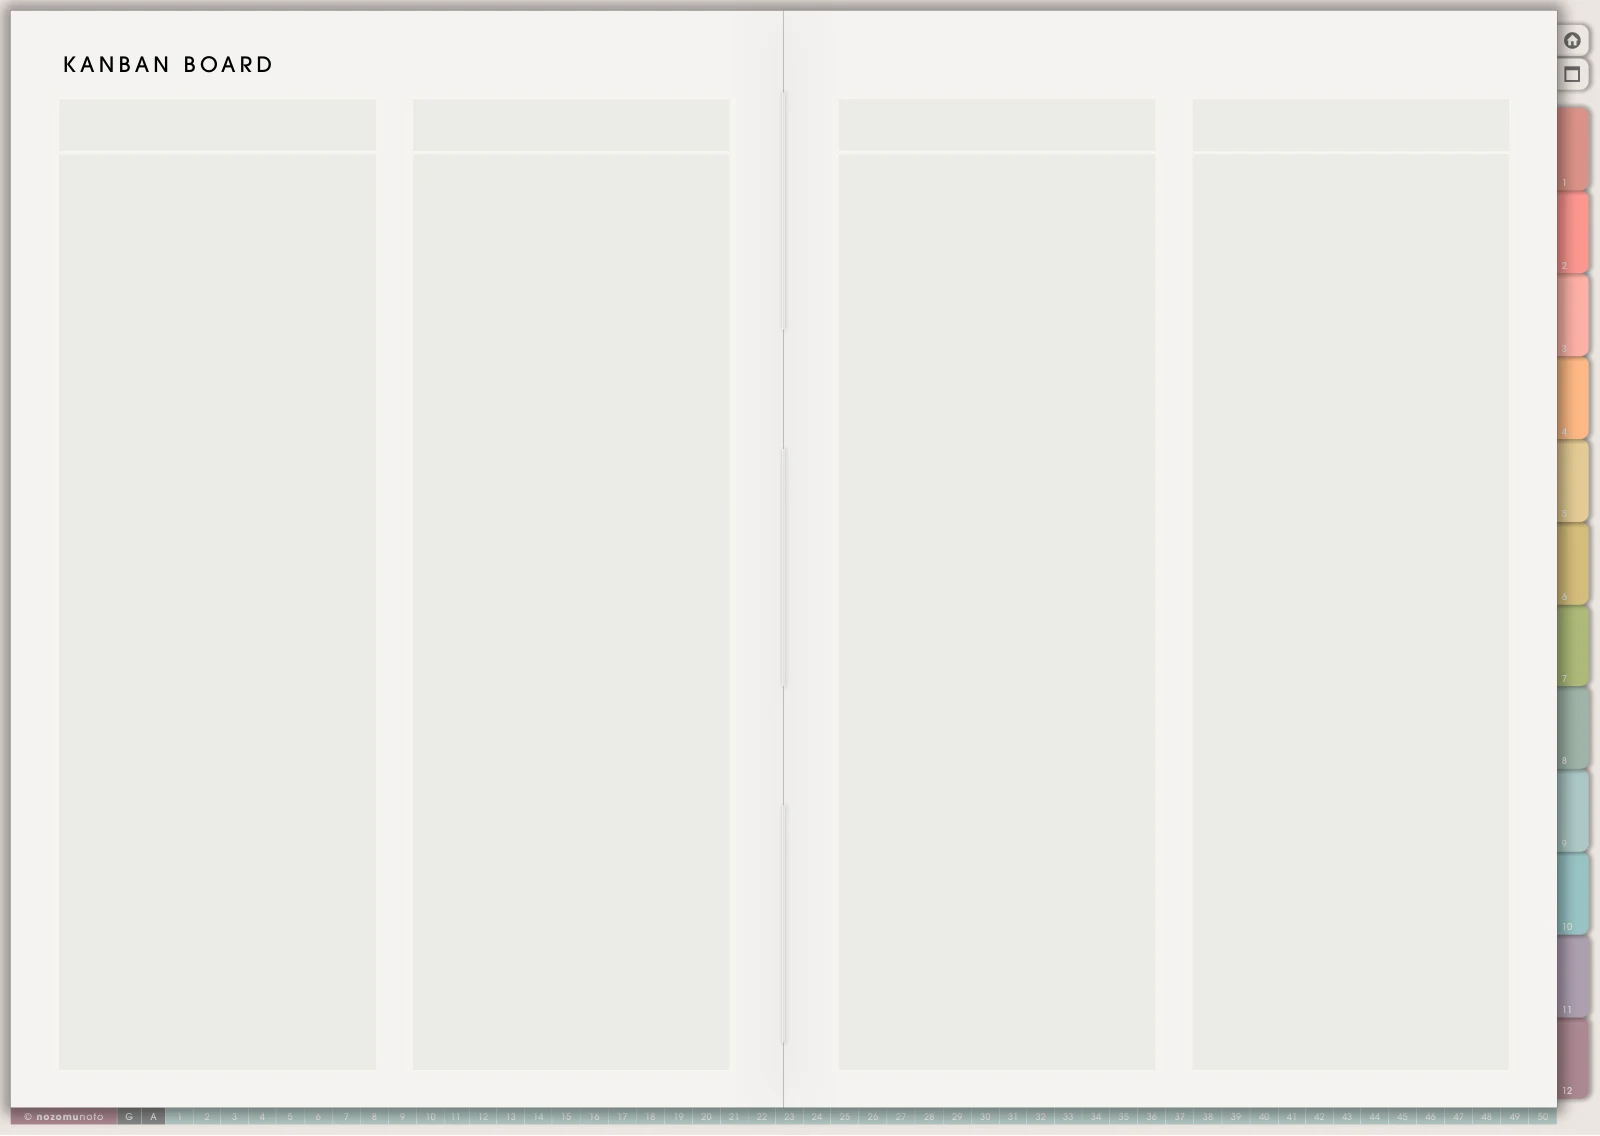Go to page 1 in bottom bar
Screen dimensions: 1600x1136
179,1117
